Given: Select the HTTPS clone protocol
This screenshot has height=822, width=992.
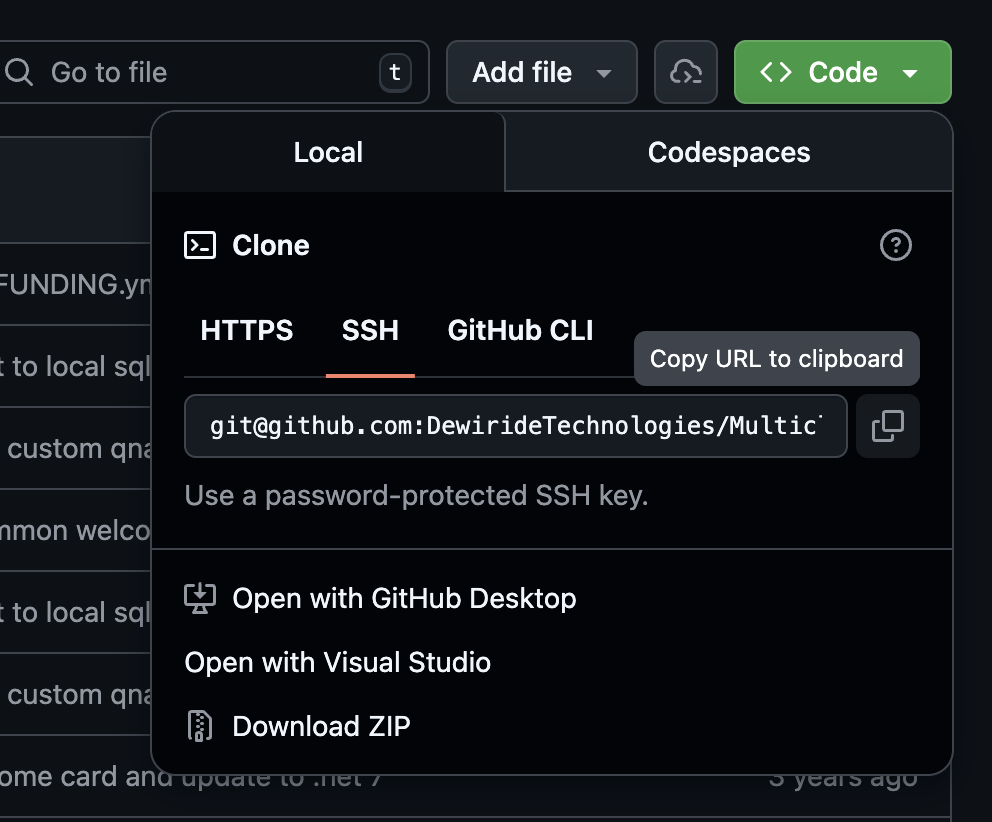Looking at the screenshot, I should 246,330.
